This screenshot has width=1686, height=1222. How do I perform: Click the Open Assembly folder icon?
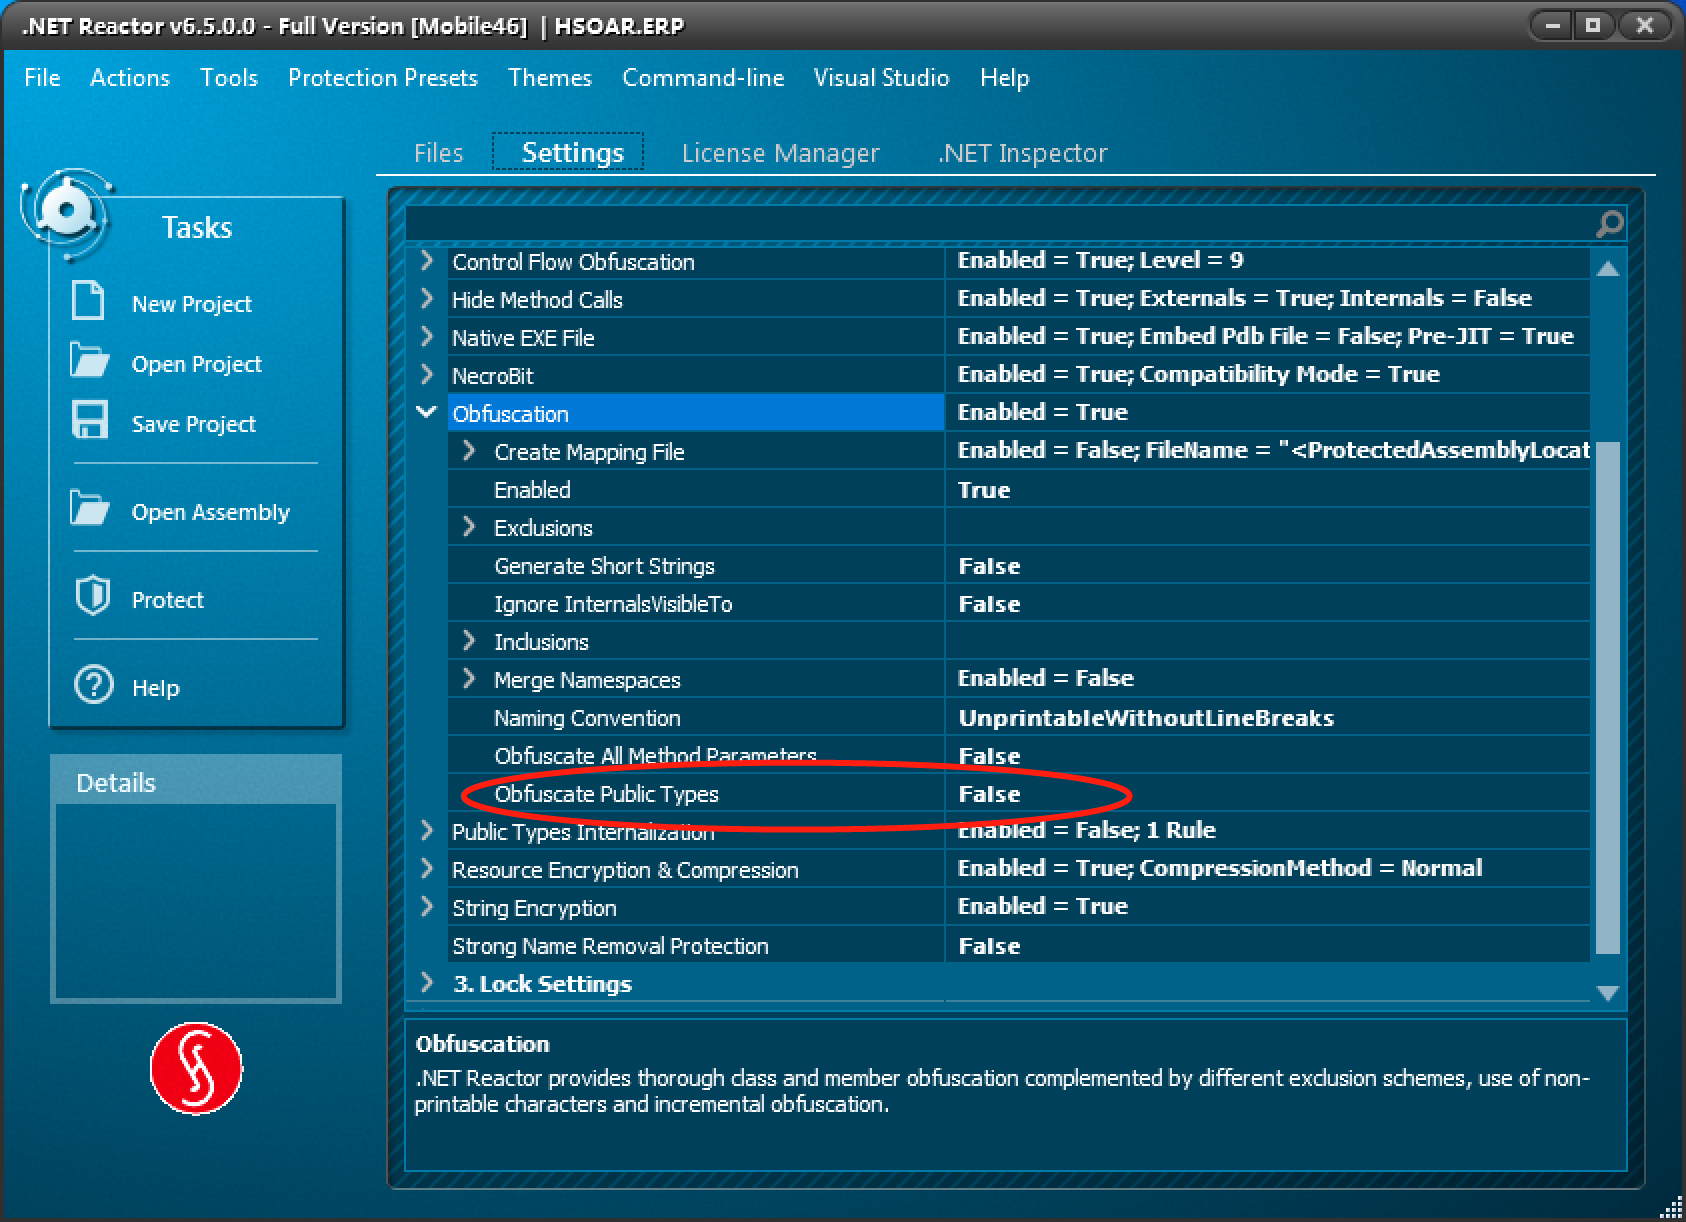pyautogui.click(x=90, y=509)
